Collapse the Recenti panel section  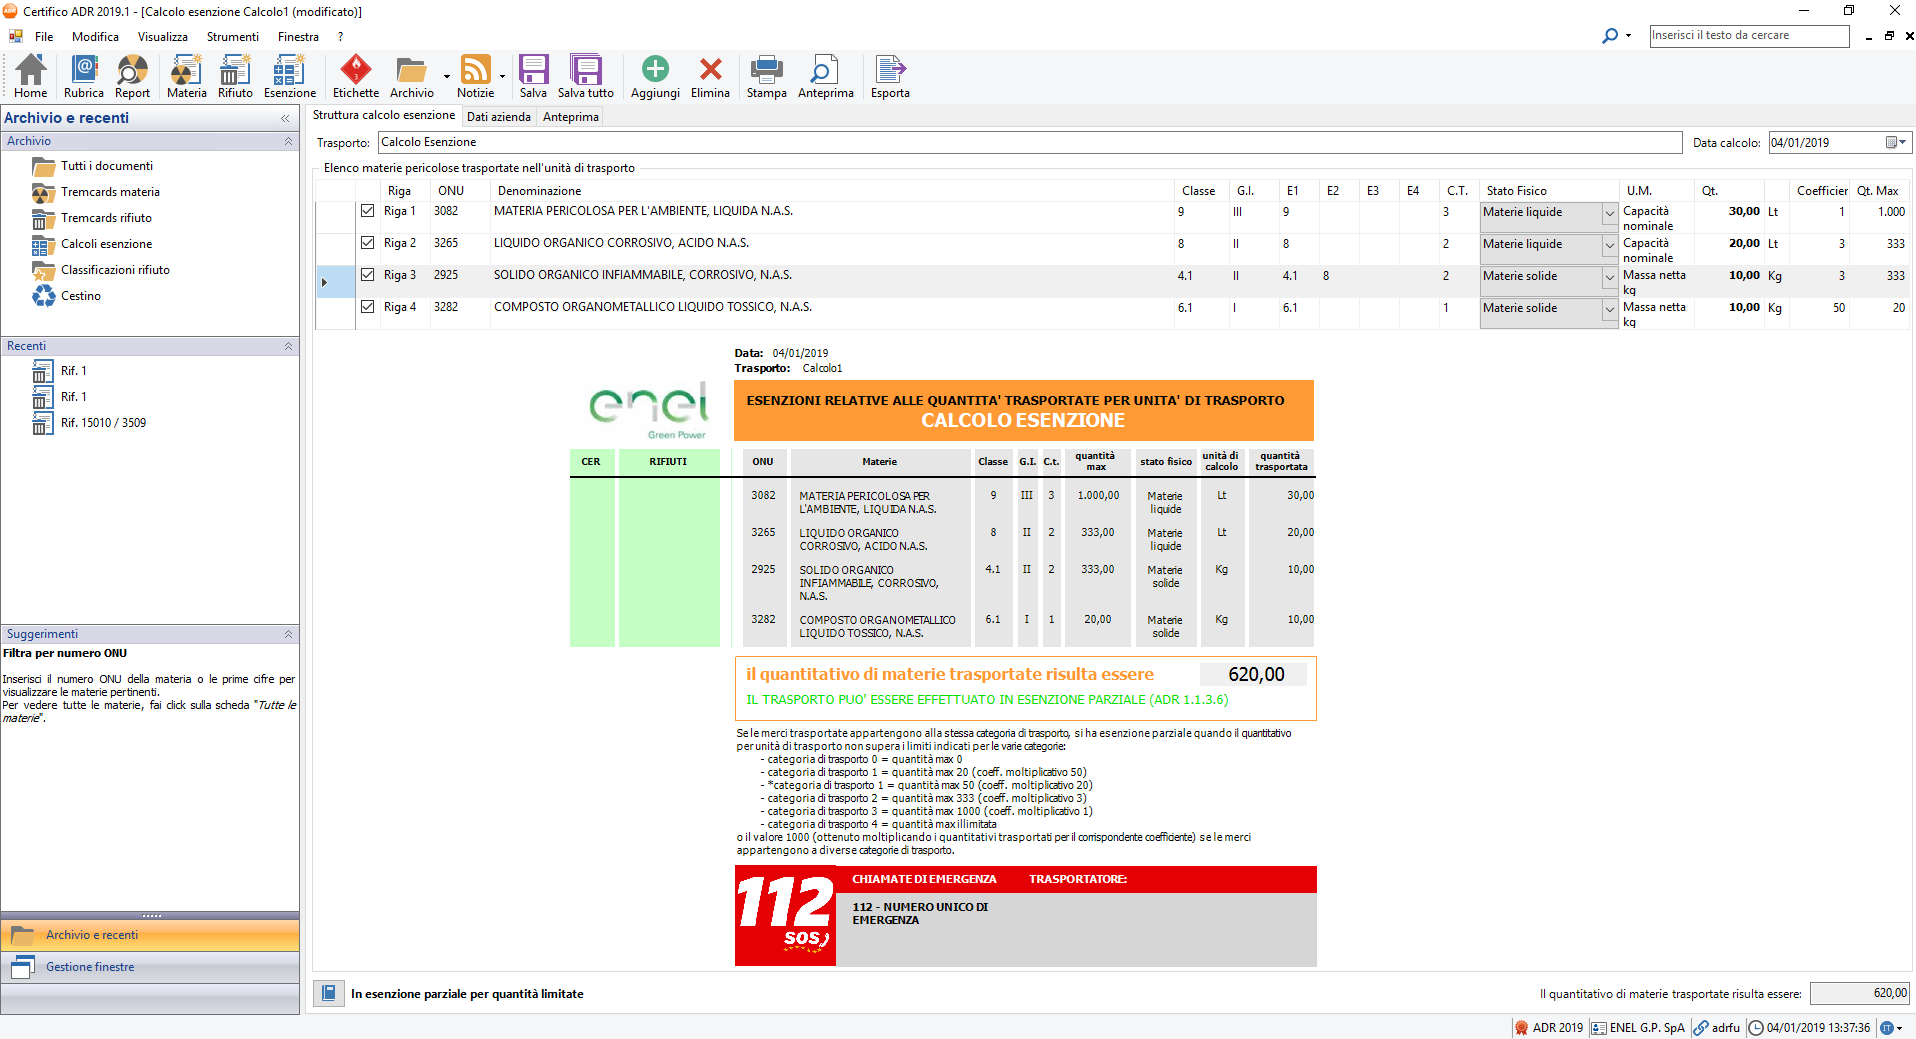click(x=288, y=346)
